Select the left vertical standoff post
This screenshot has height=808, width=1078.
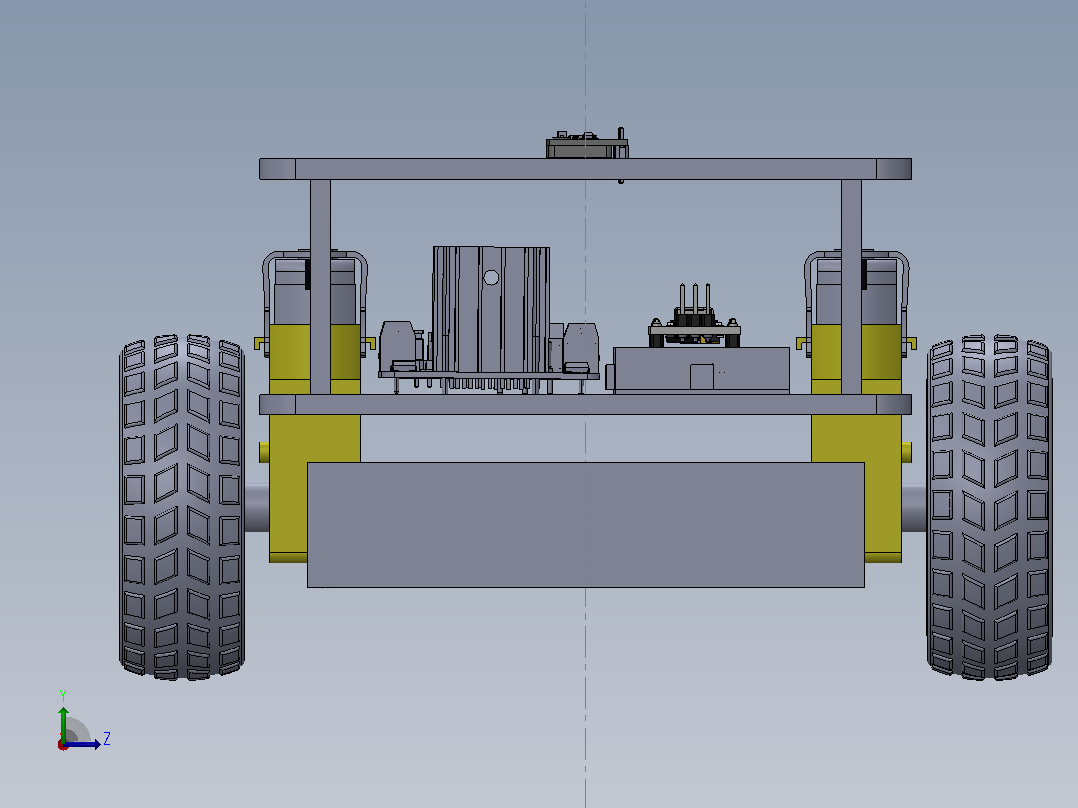coord(320,287)
